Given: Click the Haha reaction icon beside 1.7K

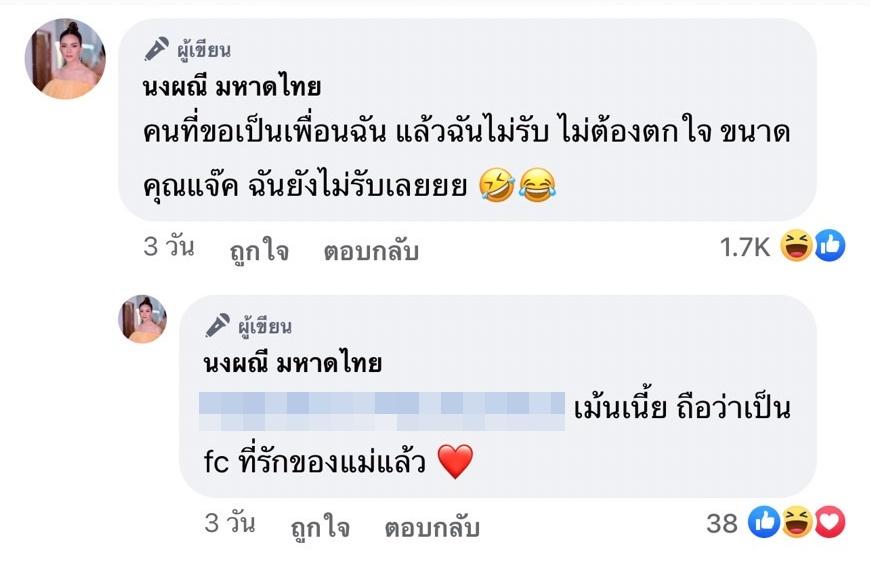Looking at the screenshot, I should (x=796, y=246).
